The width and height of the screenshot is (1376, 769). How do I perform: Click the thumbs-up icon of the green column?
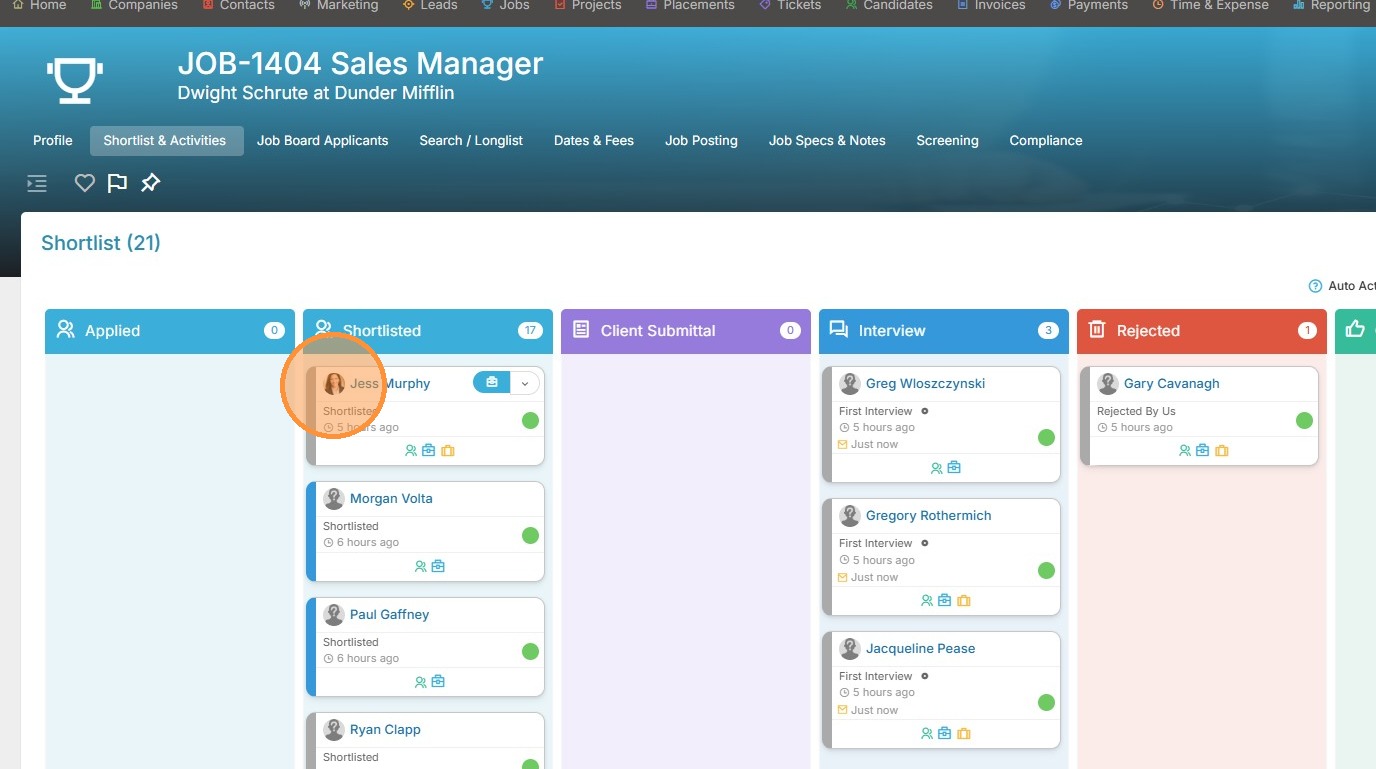1355,329
